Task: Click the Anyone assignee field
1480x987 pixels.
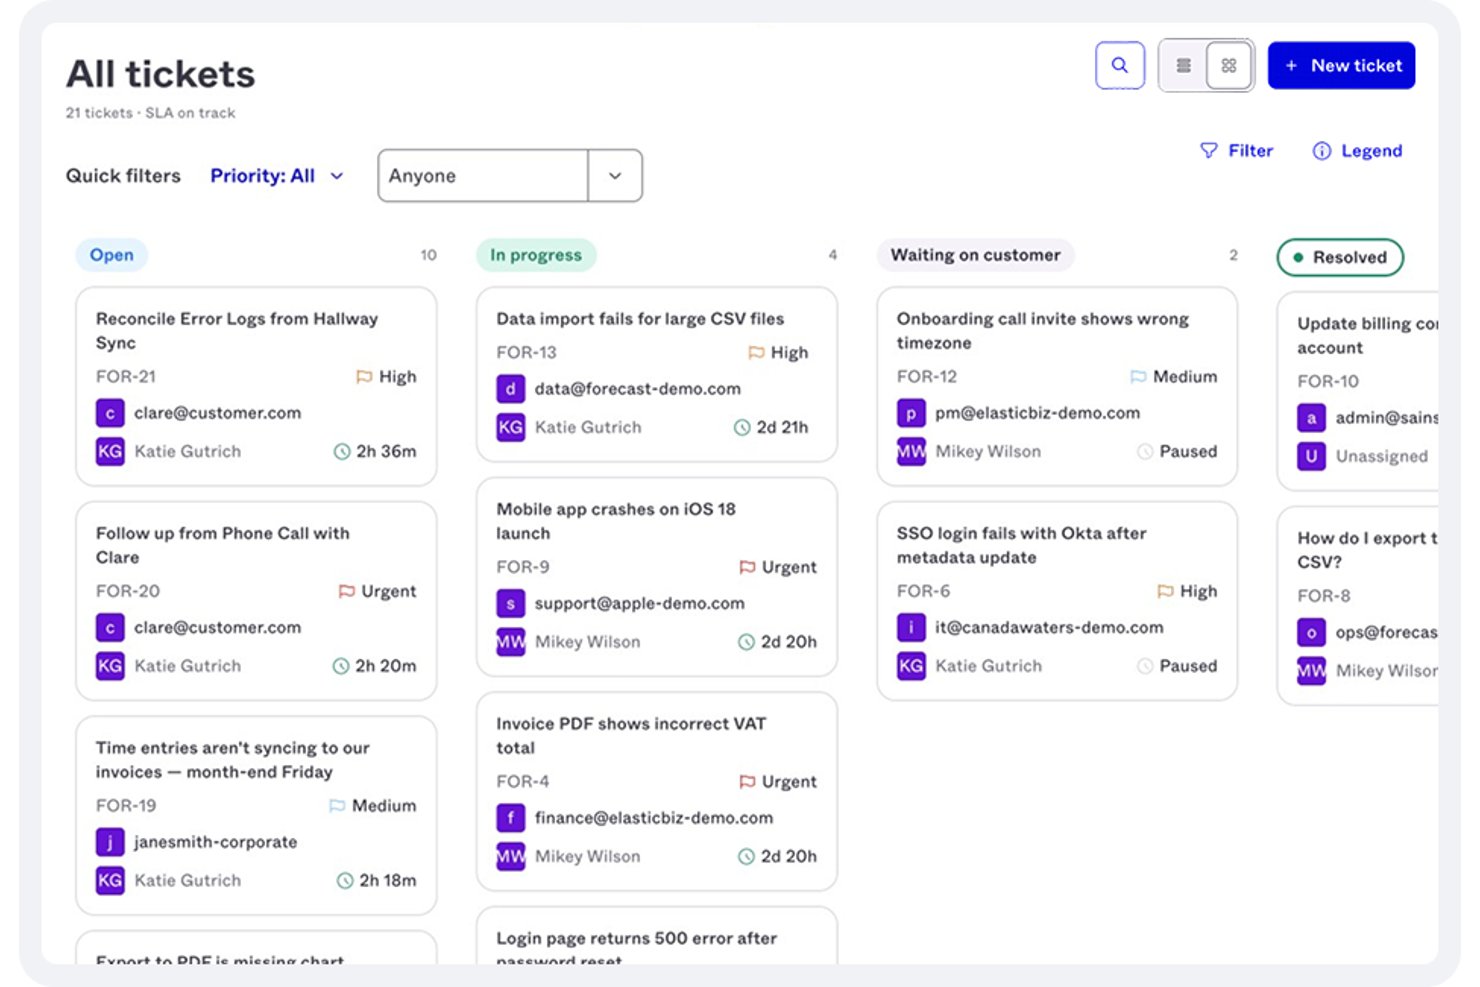Action: (482, 176)
